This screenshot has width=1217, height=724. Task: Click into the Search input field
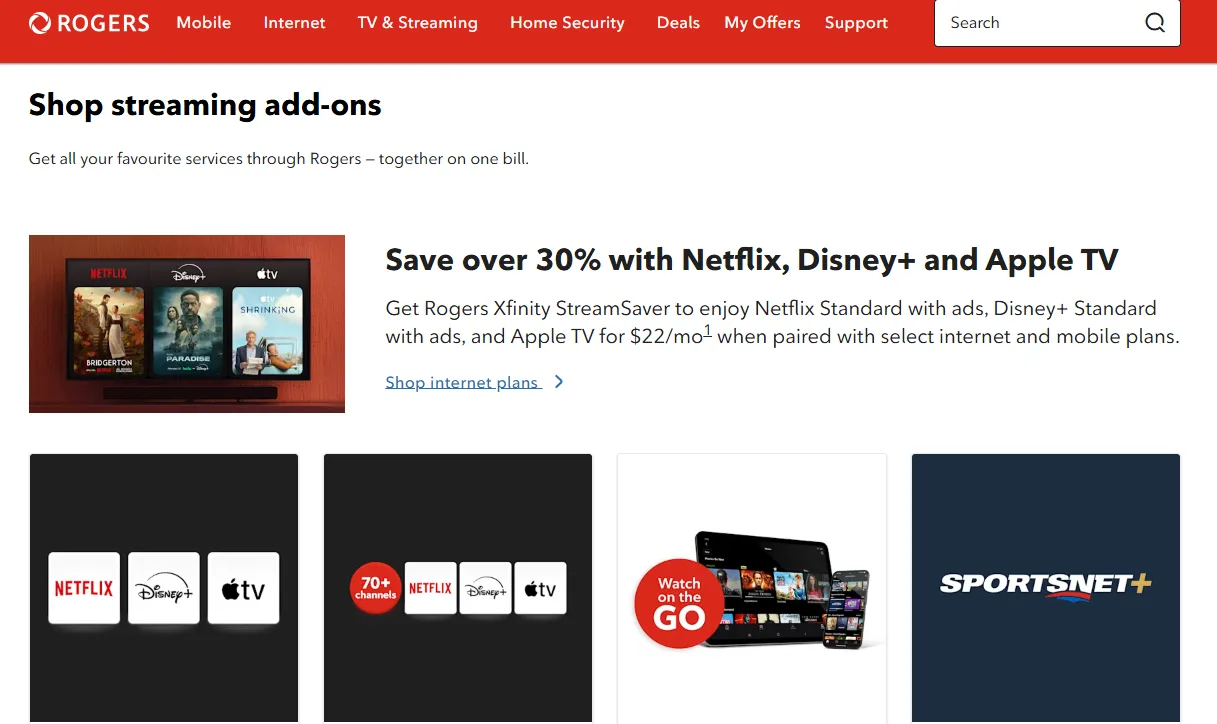(1040, 23)
